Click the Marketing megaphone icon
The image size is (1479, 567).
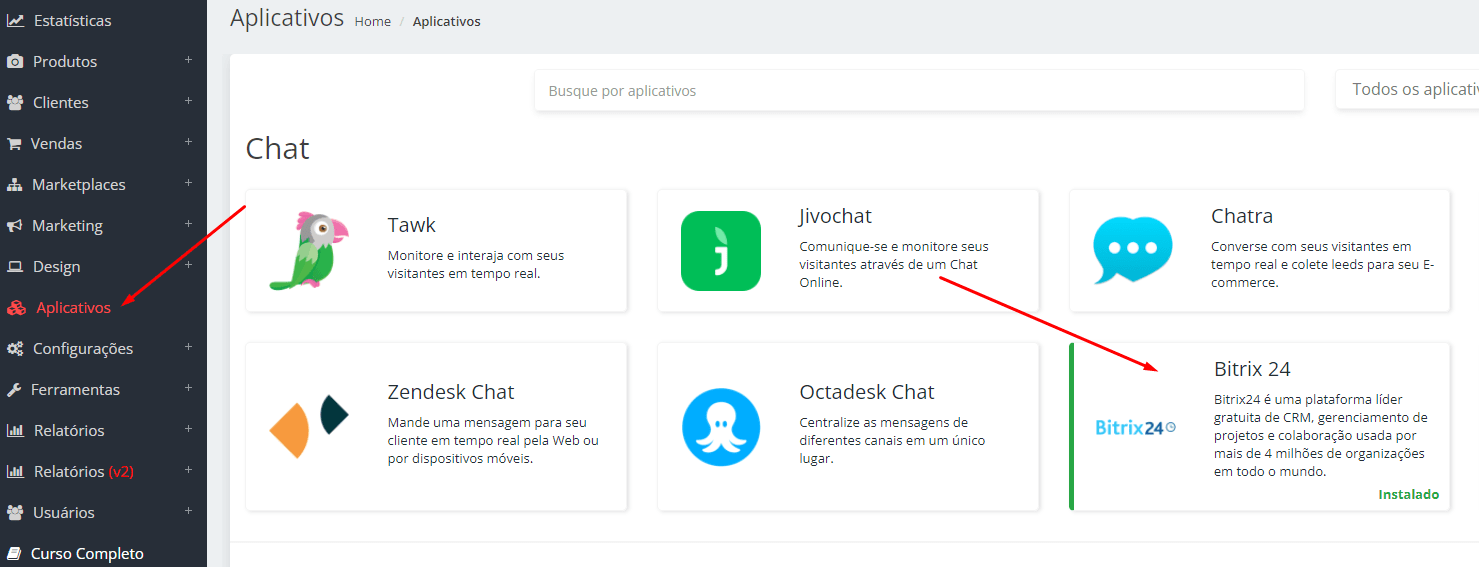pyautogui.click(x=15, y=226)
